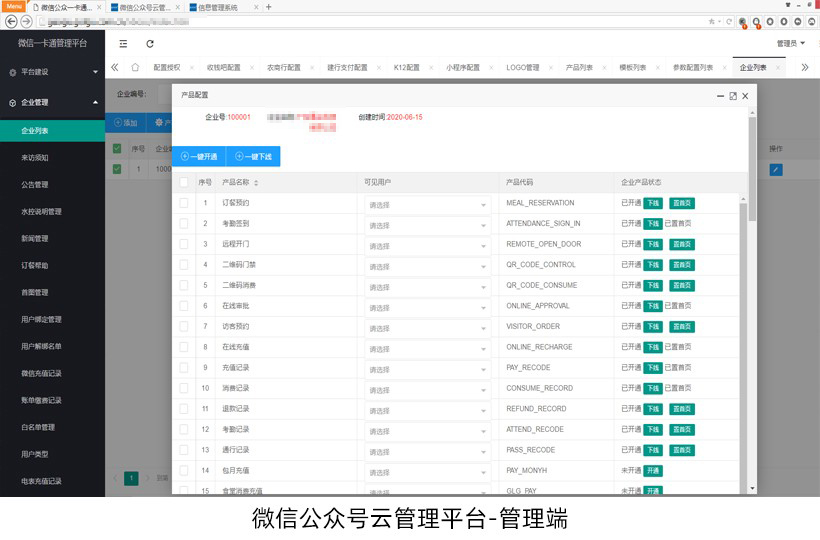820x540 pixels.
Task: Click the page refresh icon in header
Action: click(150, 43)
